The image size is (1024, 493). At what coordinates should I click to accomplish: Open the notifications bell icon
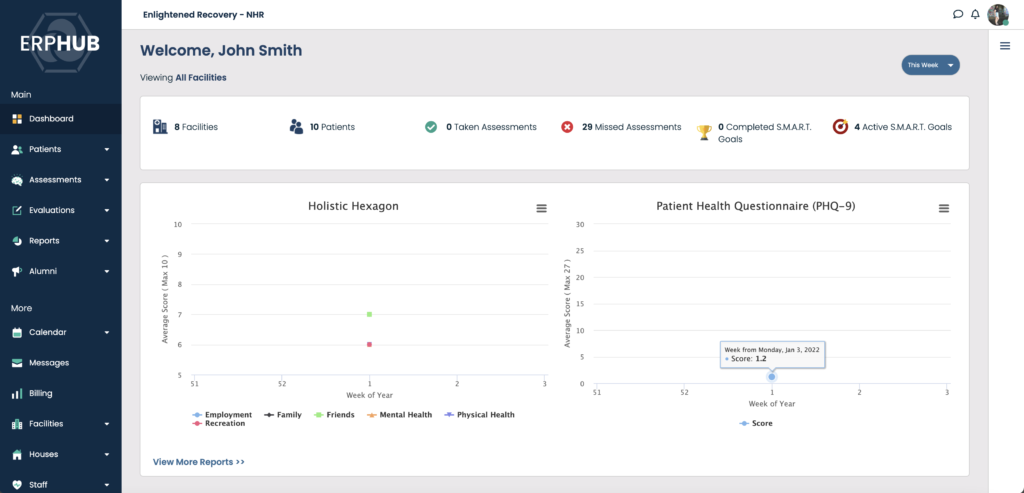(976, 14)
